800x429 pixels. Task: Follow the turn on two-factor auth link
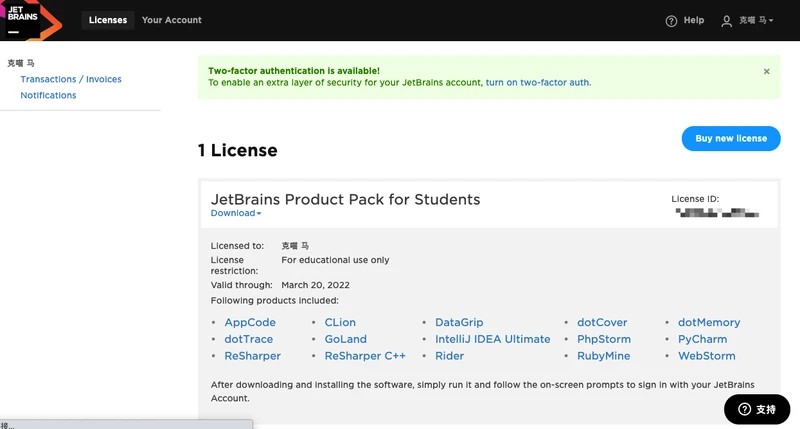coord(538,83)
